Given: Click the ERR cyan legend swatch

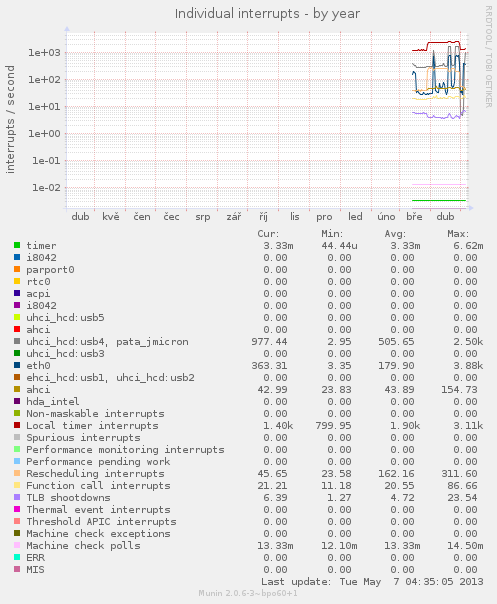Looking at the screenshot, I should (17, 557).
